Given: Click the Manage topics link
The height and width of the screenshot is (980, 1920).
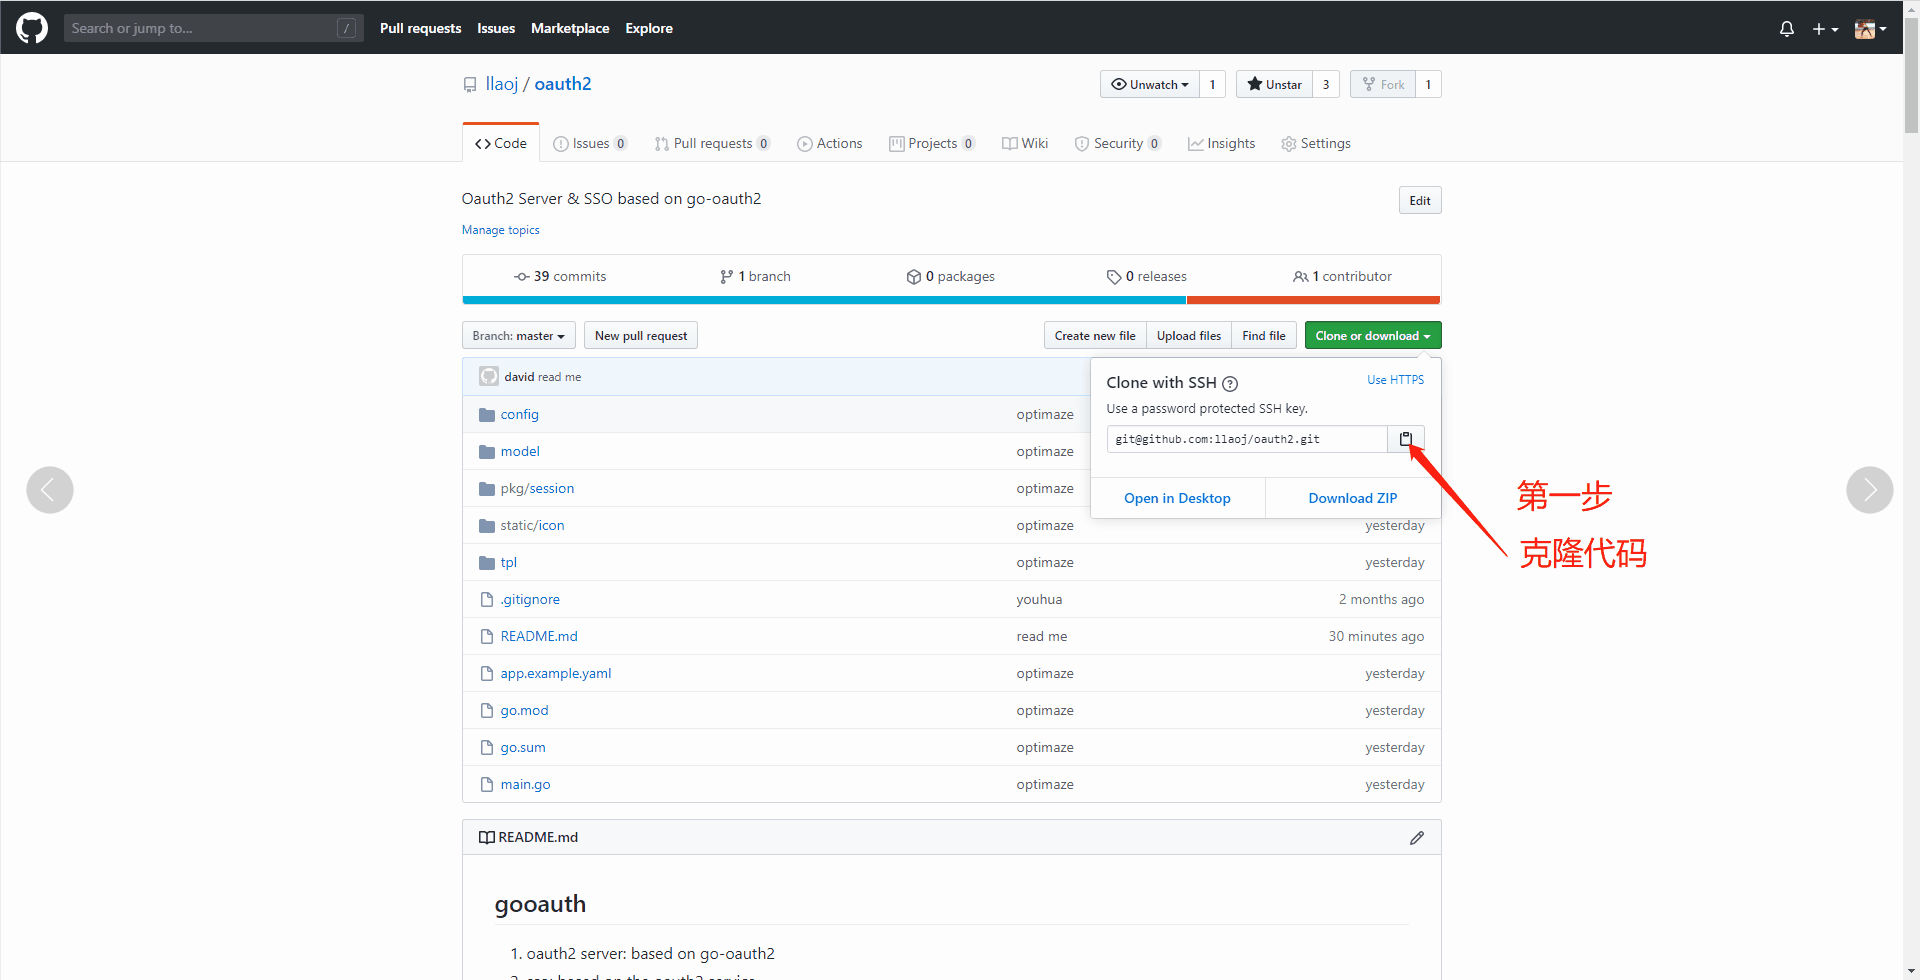Looking at the screenshot, I should (x=500, y=230).
